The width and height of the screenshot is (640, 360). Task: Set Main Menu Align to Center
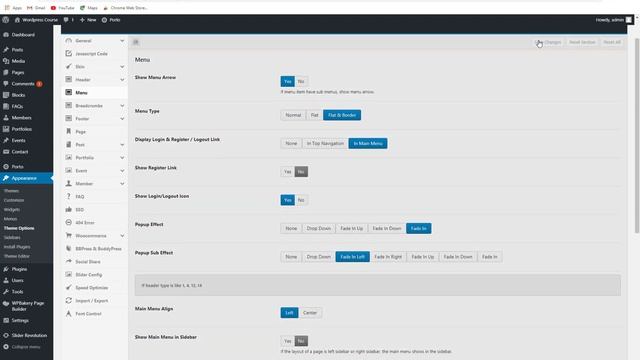tap(310, 313)
